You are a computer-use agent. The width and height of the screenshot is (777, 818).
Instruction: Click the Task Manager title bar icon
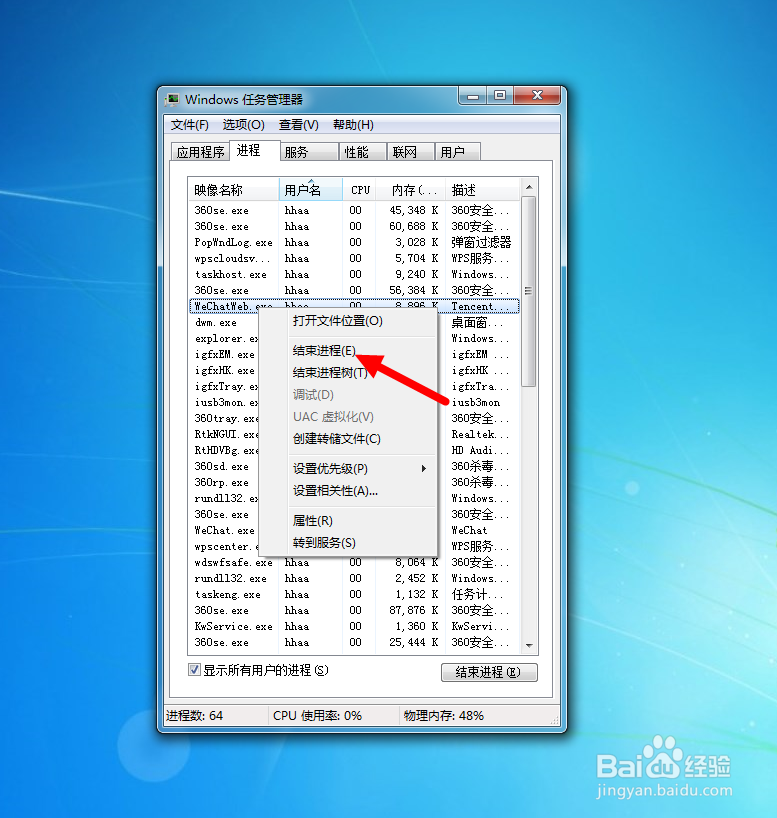click(172, 99)
